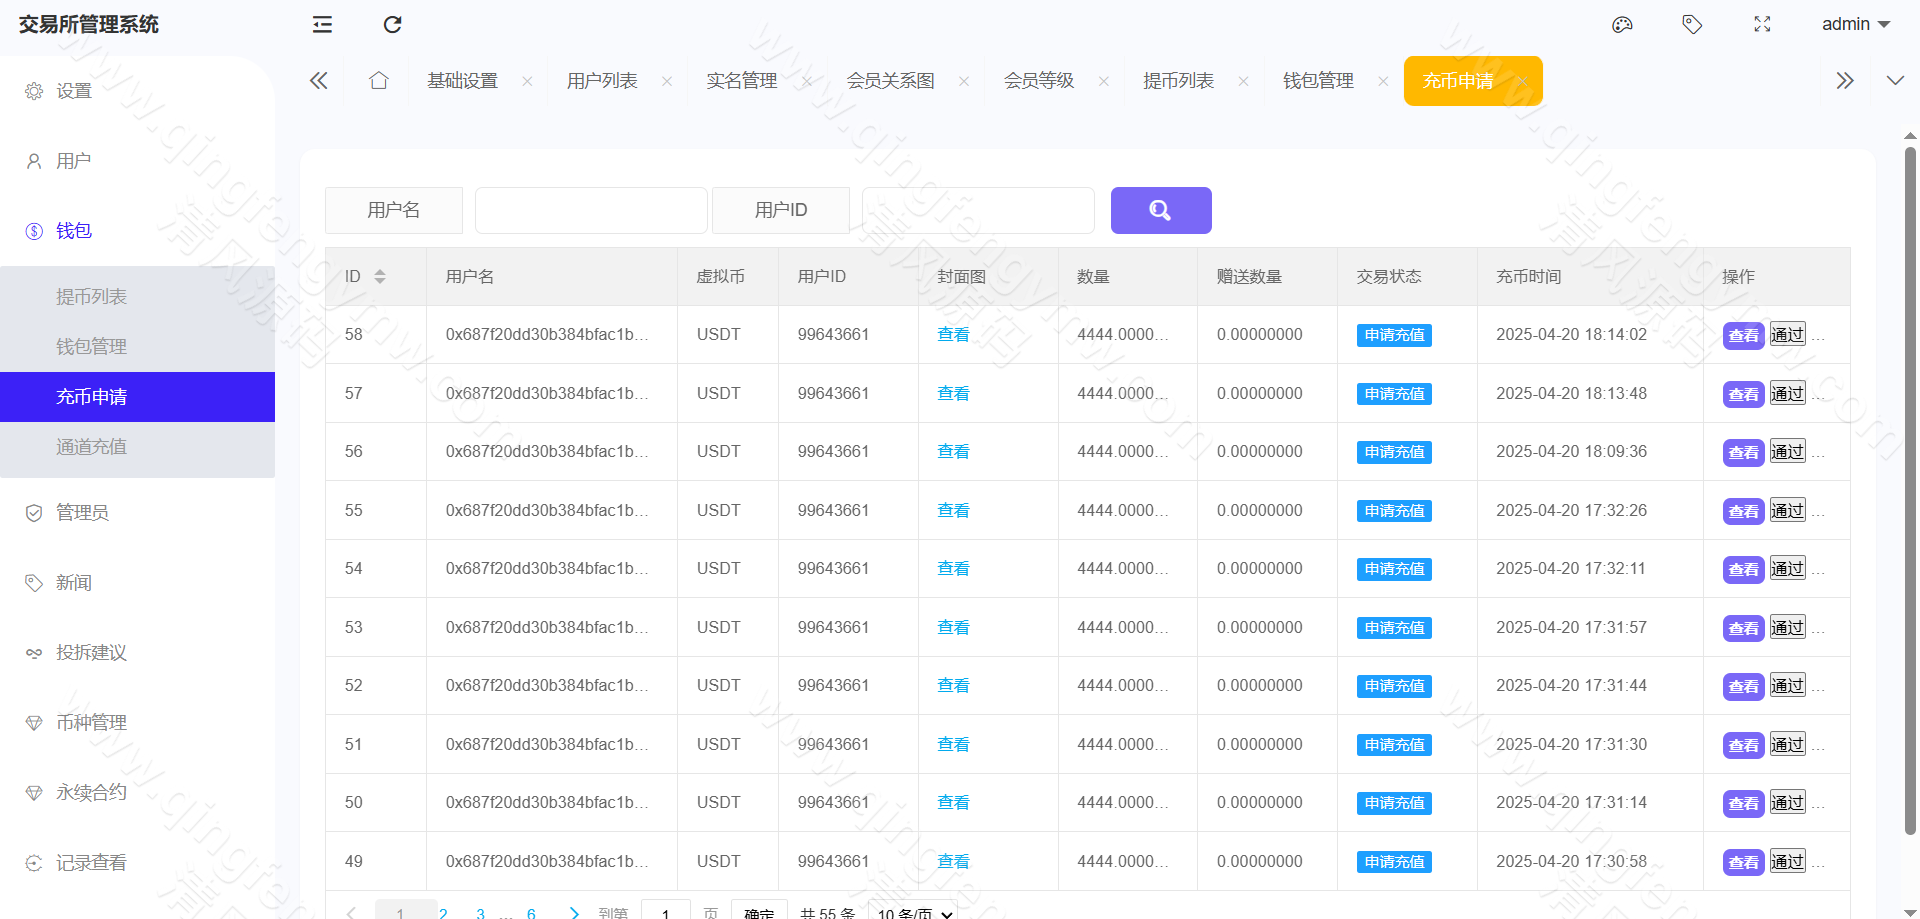Open the admin dropdown menu

coord(1855,24)
